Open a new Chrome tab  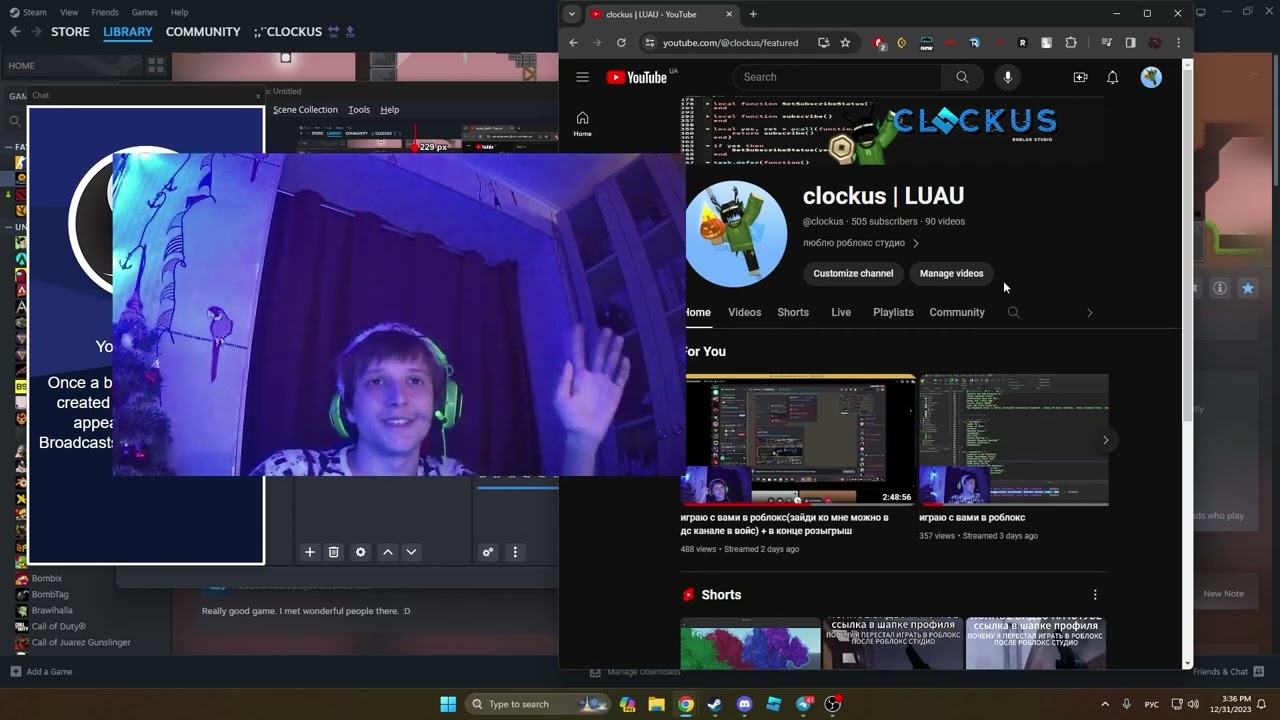coord(753,14)
